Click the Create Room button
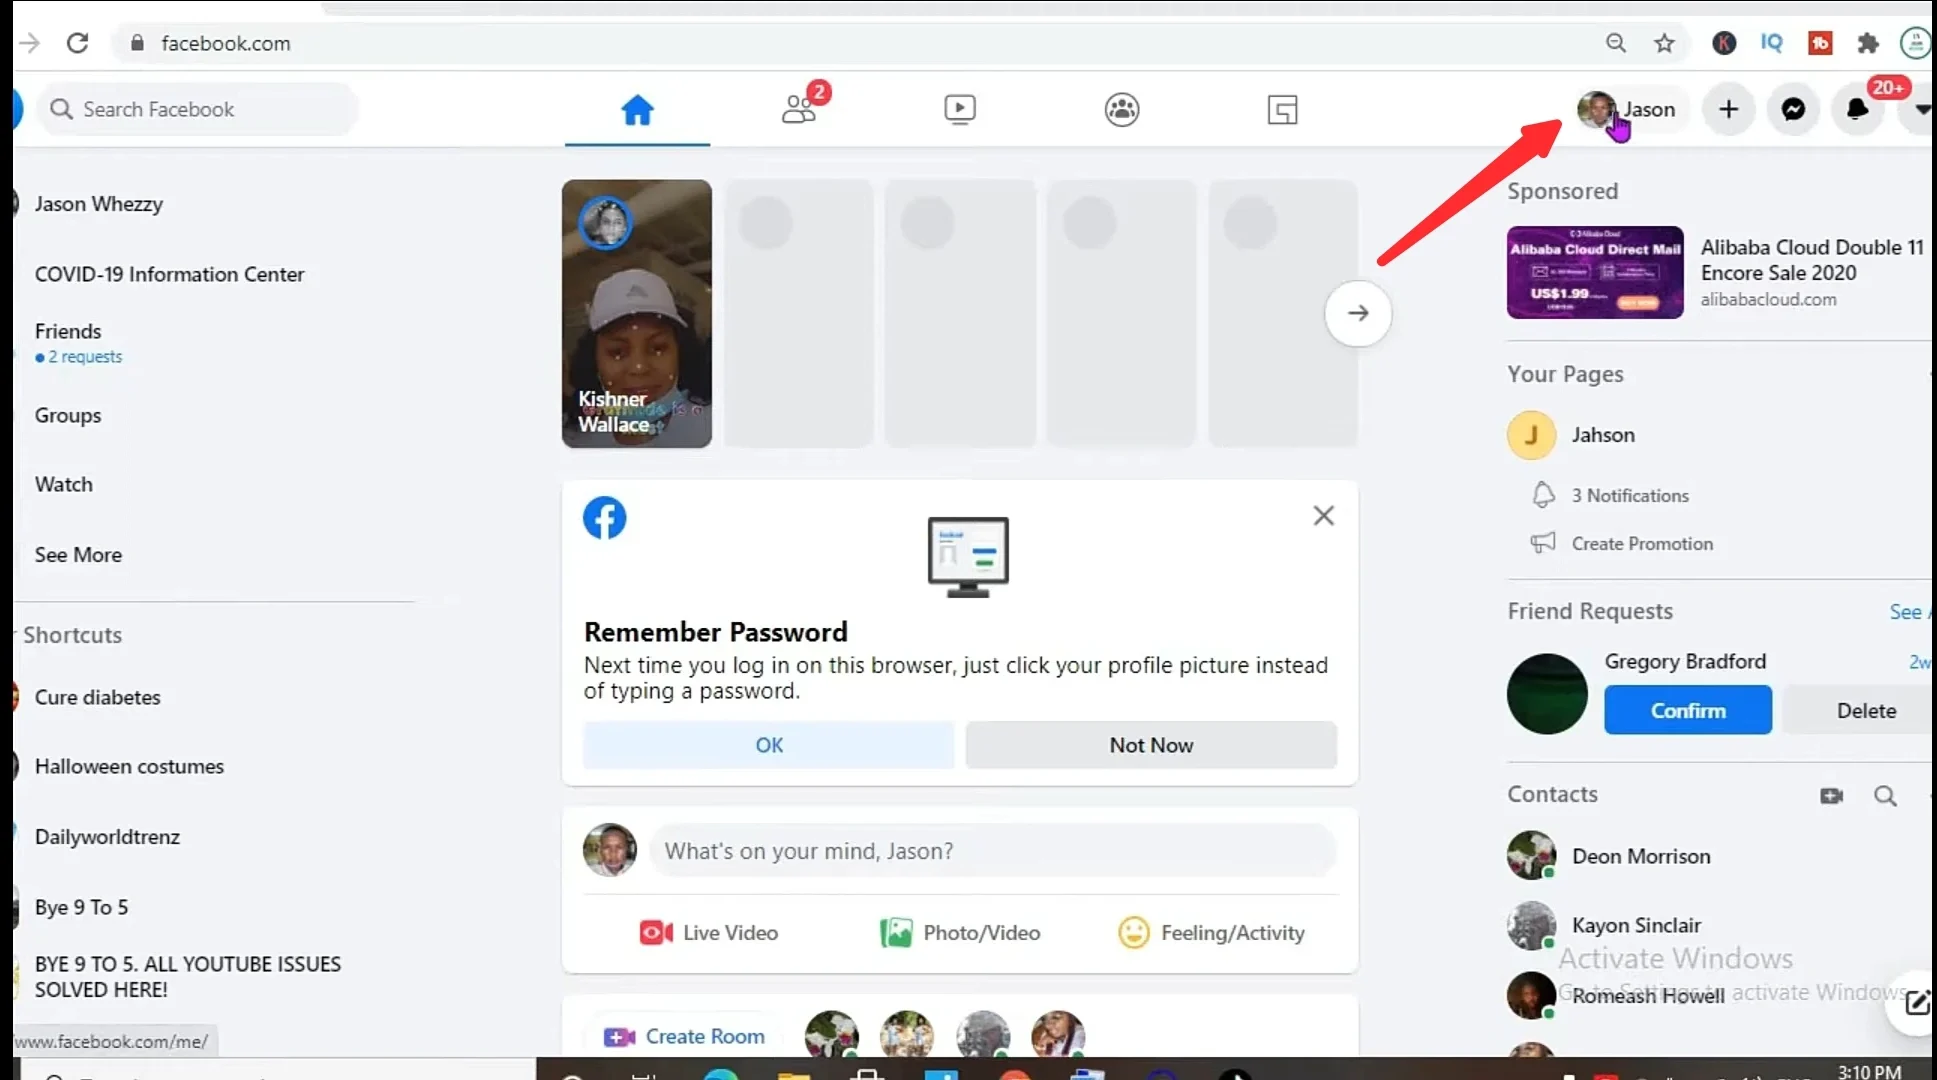The width and height of the screenshot is (1937, 1080). point(686,1037)
